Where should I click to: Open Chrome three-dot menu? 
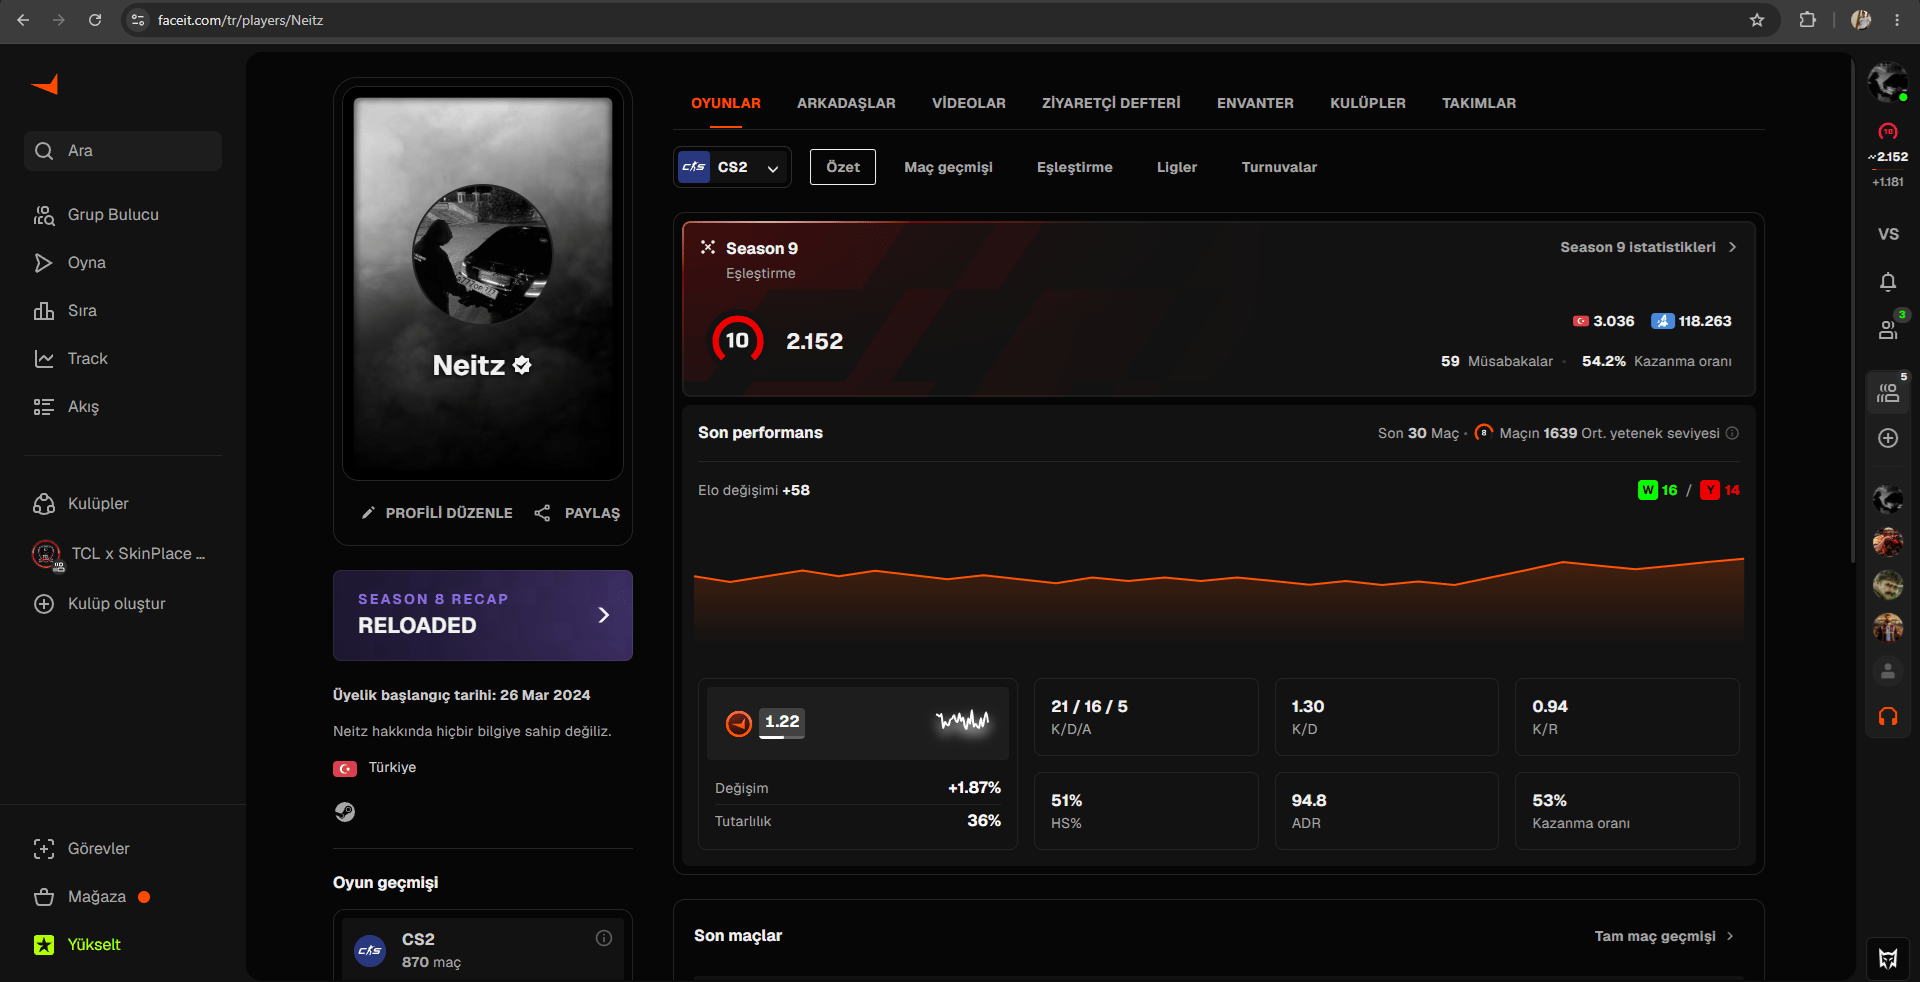[x=1897, y=20]
